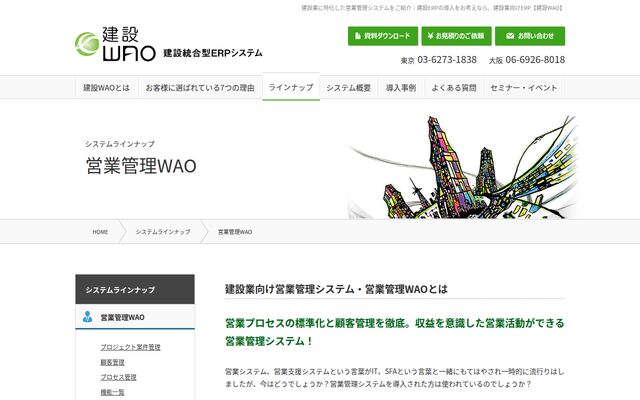Image resolution: width=640 pixels, height=400 pixels.
Task: Click the person icon beside 営業管理WAO
Action: [x=87, y=317]
